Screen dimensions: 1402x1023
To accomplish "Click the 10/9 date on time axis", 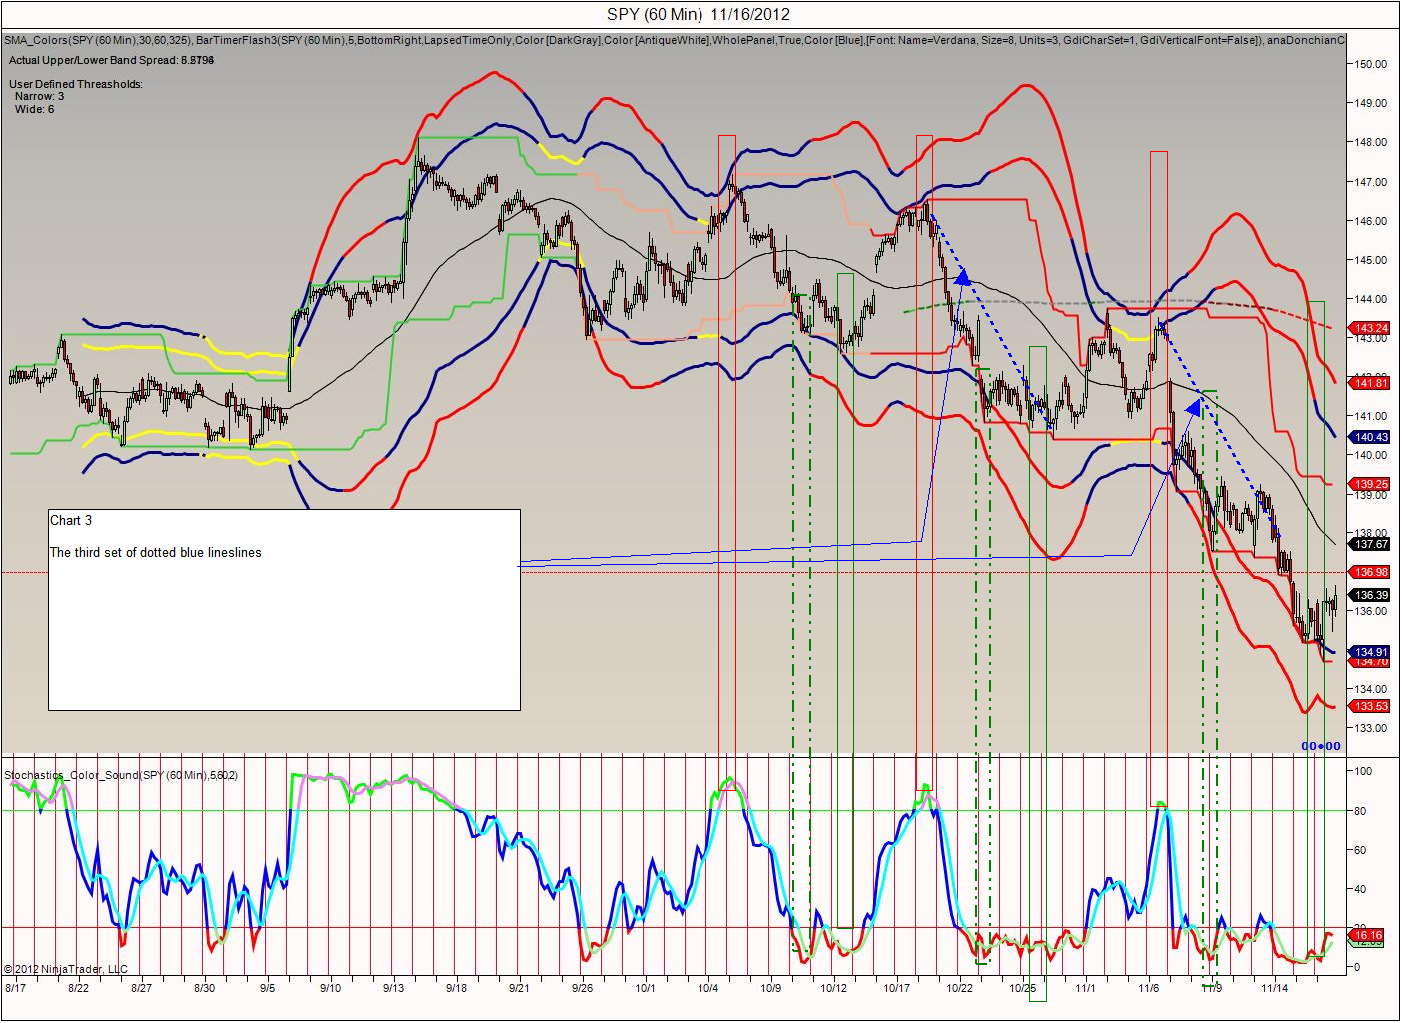I will pos(771,988).
